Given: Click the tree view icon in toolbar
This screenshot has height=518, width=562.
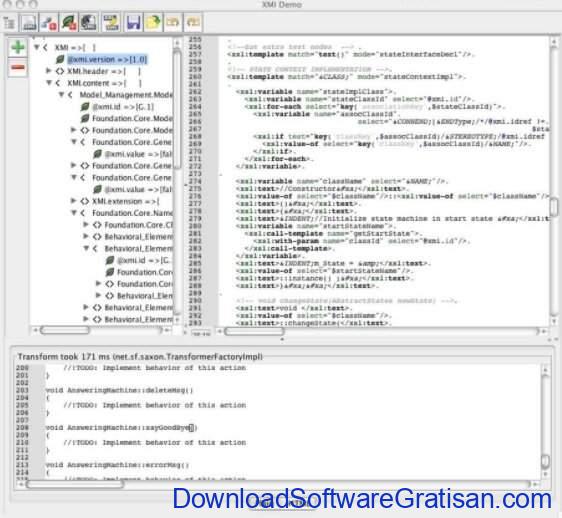Looking at the screenshot, I should (x=9, y=23).
